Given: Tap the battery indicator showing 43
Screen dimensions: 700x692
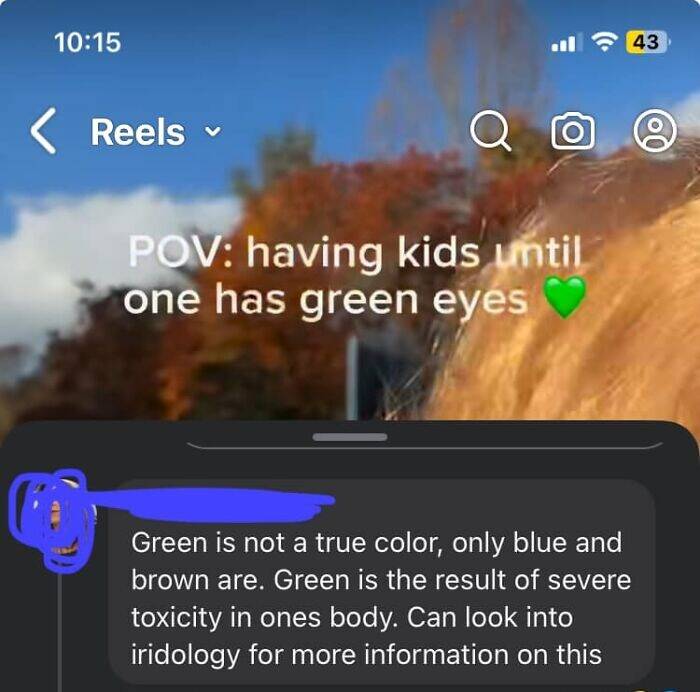Looking at the screenshot, I should [648, 42].
